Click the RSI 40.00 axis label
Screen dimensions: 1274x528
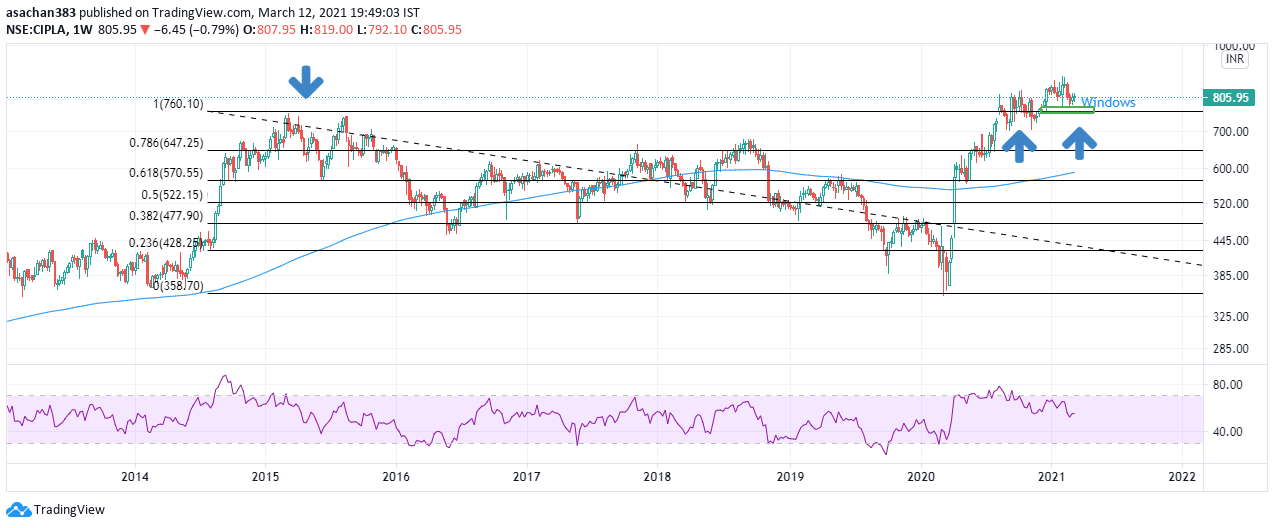point(1227,431)
